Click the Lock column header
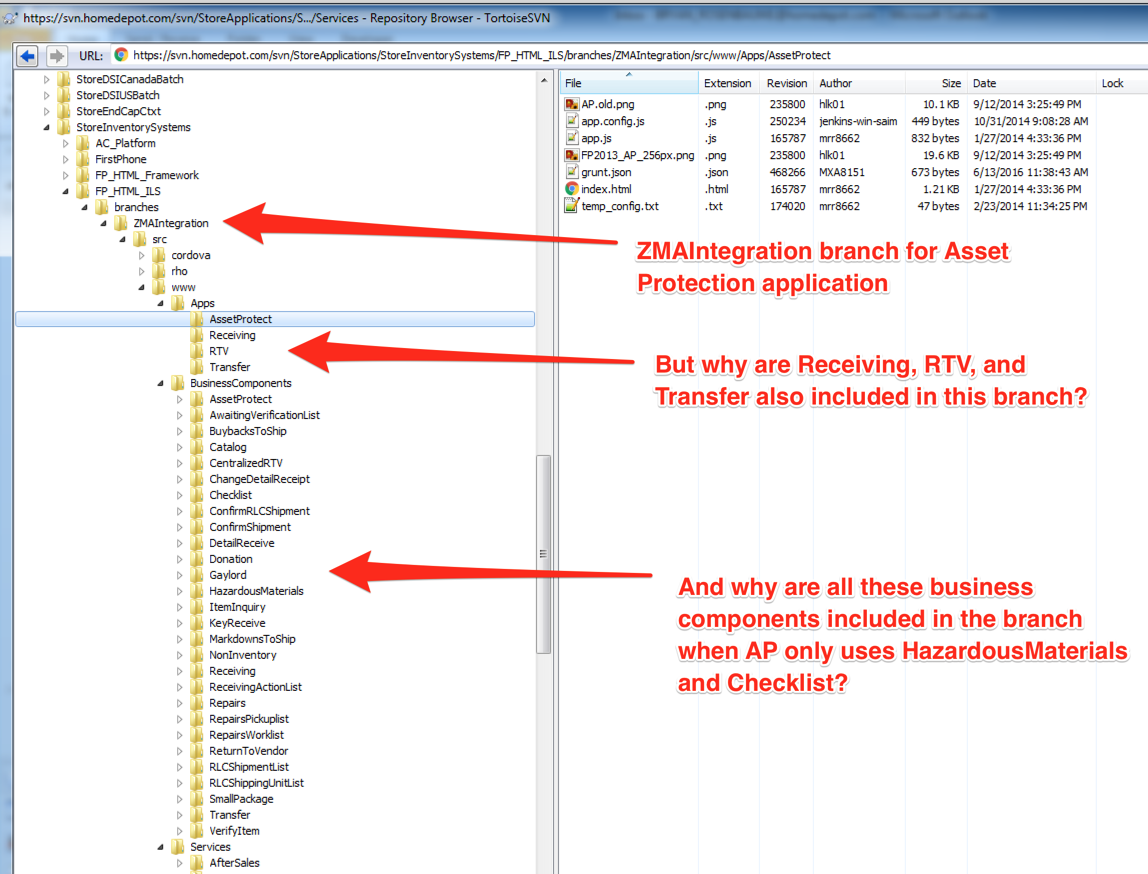 (1120, 83)
